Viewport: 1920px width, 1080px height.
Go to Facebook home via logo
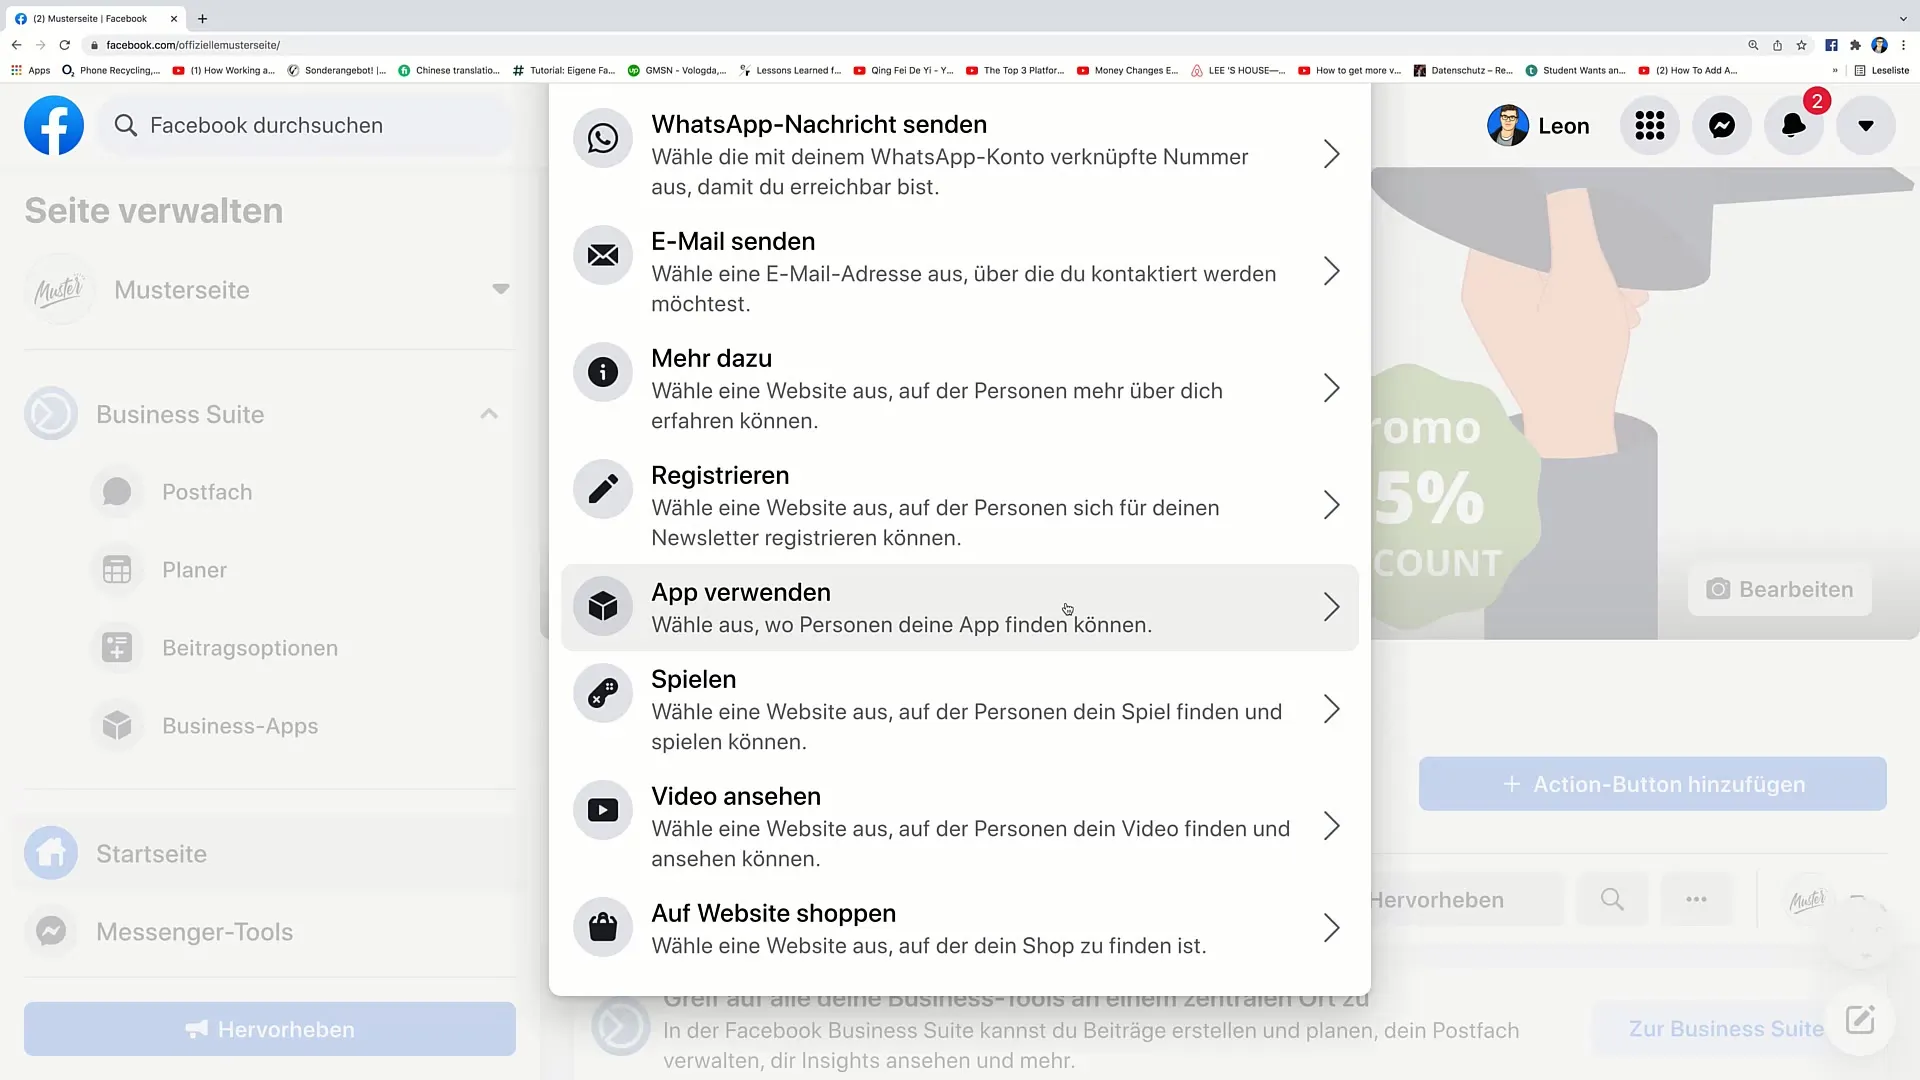click(x=54, y=125)
